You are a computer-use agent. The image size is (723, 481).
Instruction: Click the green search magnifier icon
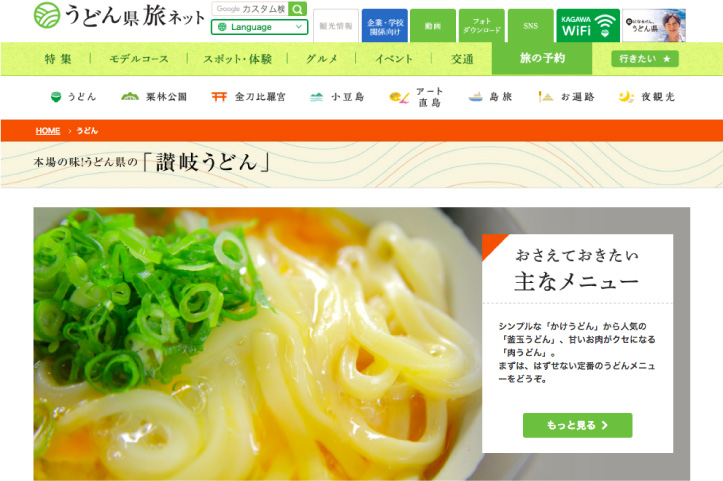tap(297, 9)
